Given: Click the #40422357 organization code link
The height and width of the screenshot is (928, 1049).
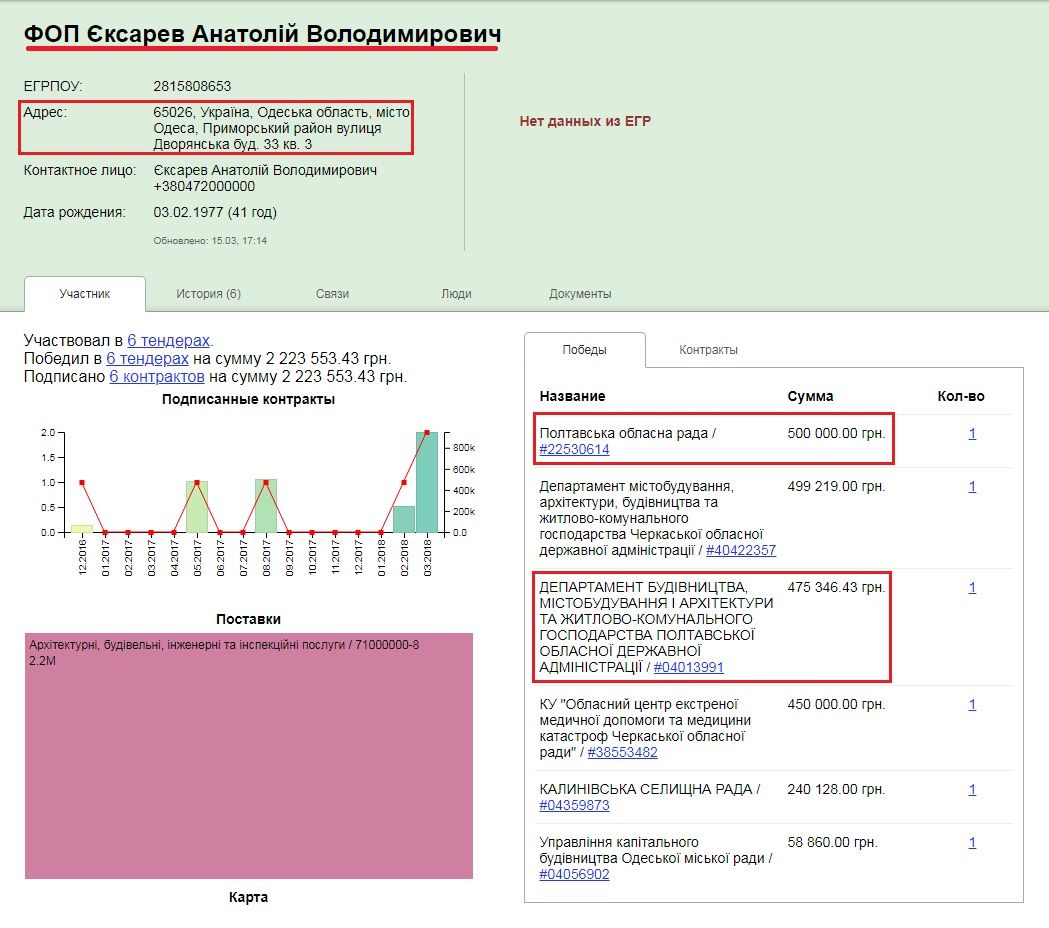Looking at the screenshot, I should point(741,551).
